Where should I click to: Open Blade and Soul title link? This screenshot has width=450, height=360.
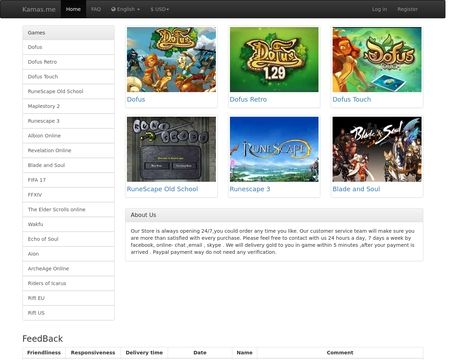(356, 189)
